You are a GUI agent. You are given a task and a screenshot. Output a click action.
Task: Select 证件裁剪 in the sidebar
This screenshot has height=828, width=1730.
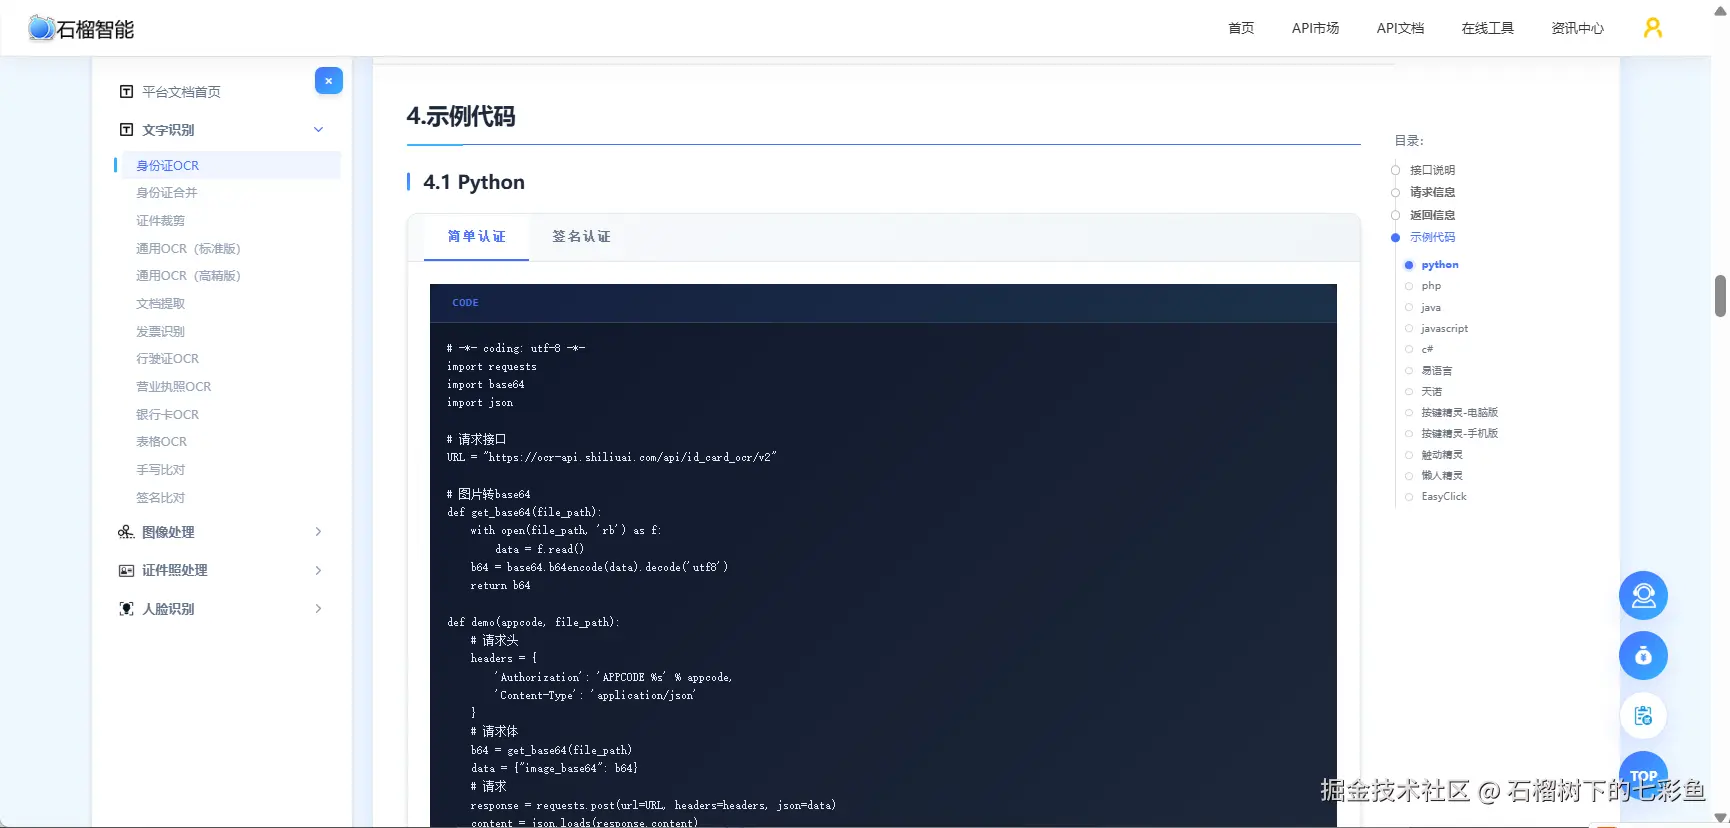[x=160, y=221]
